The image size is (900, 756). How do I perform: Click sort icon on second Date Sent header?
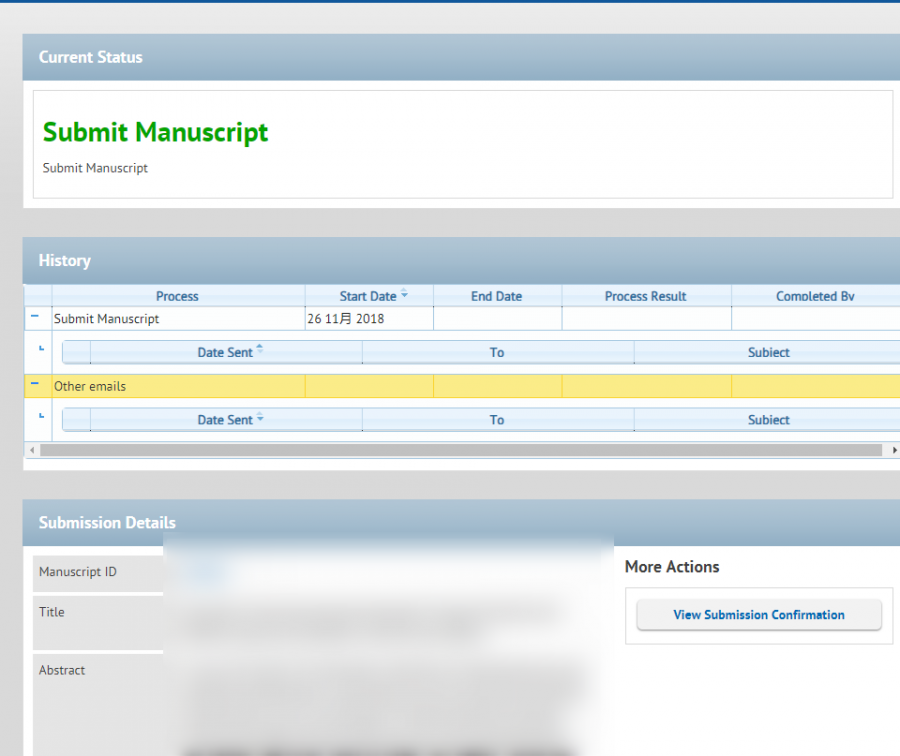[260, 418]
